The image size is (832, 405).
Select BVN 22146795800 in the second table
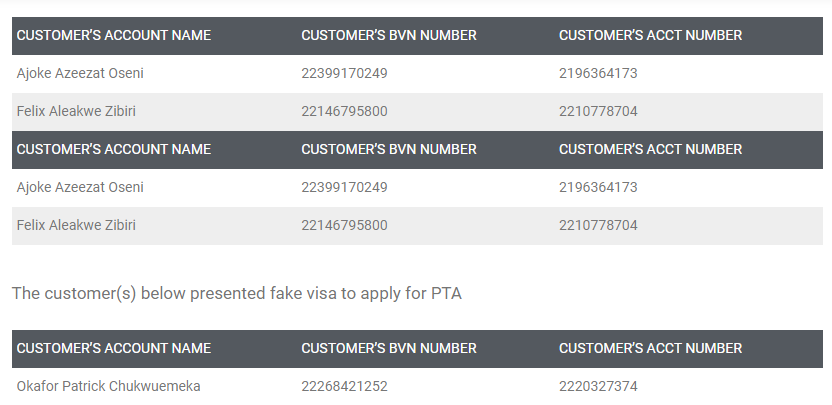tap(344, 226)
